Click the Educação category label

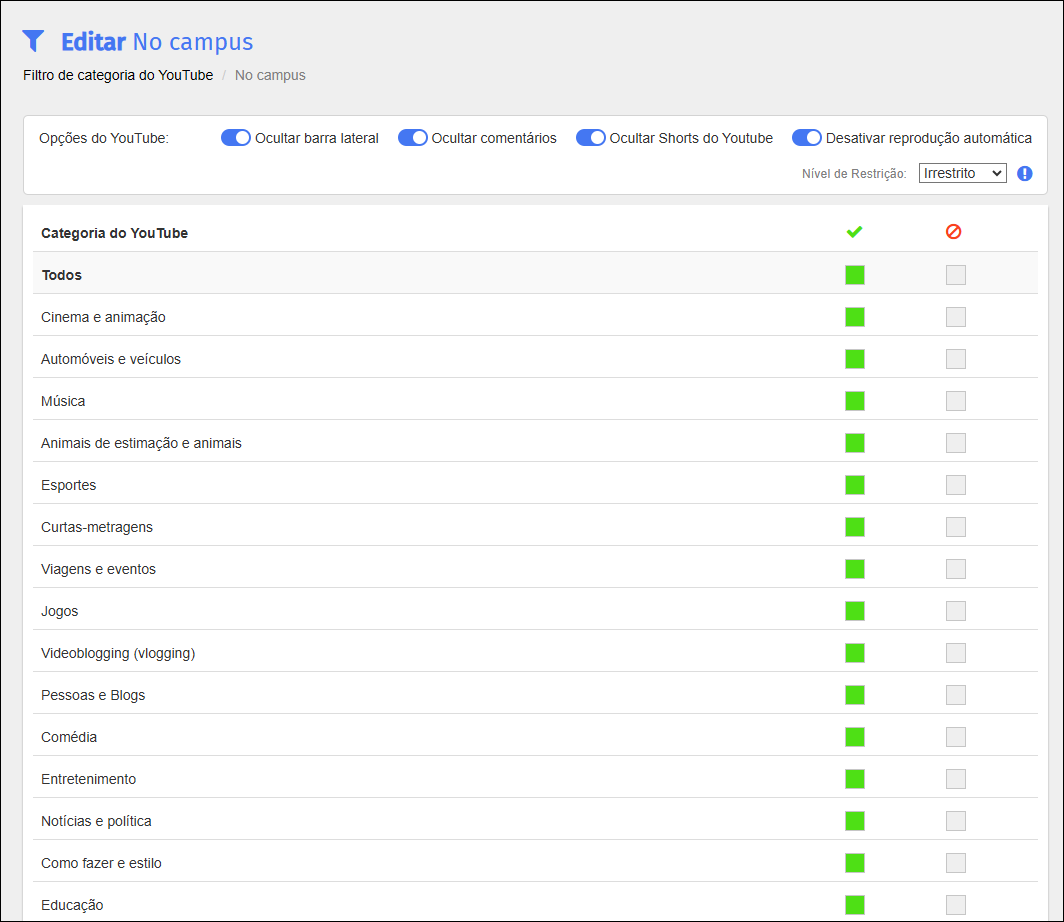click(x=72, y=906)
